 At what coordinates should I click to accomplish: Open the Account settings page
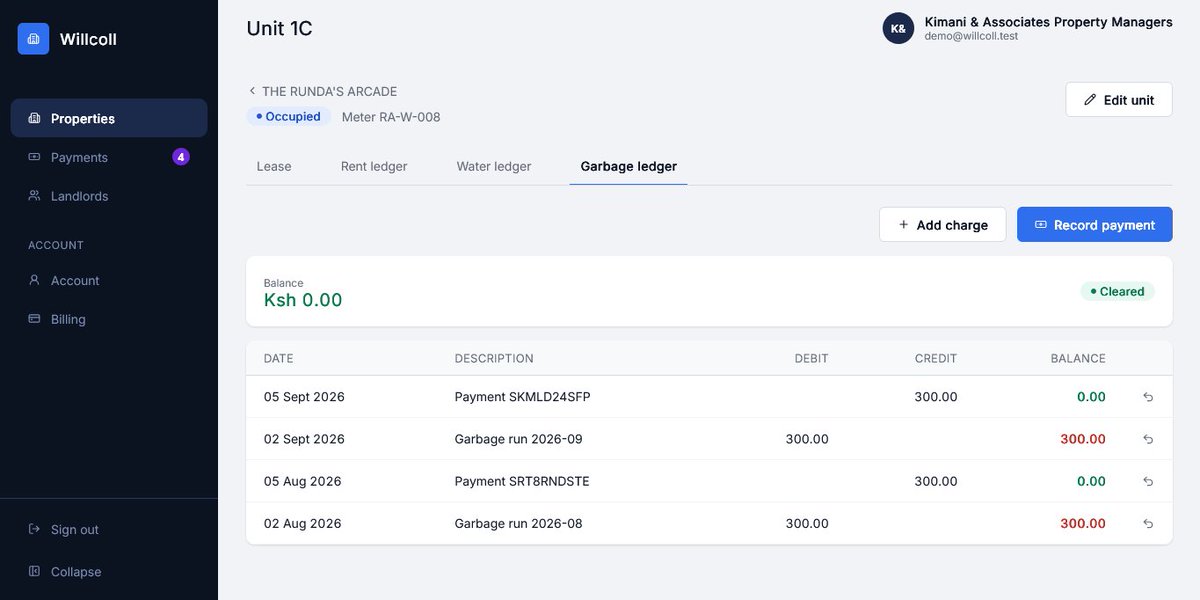[109, 280]
